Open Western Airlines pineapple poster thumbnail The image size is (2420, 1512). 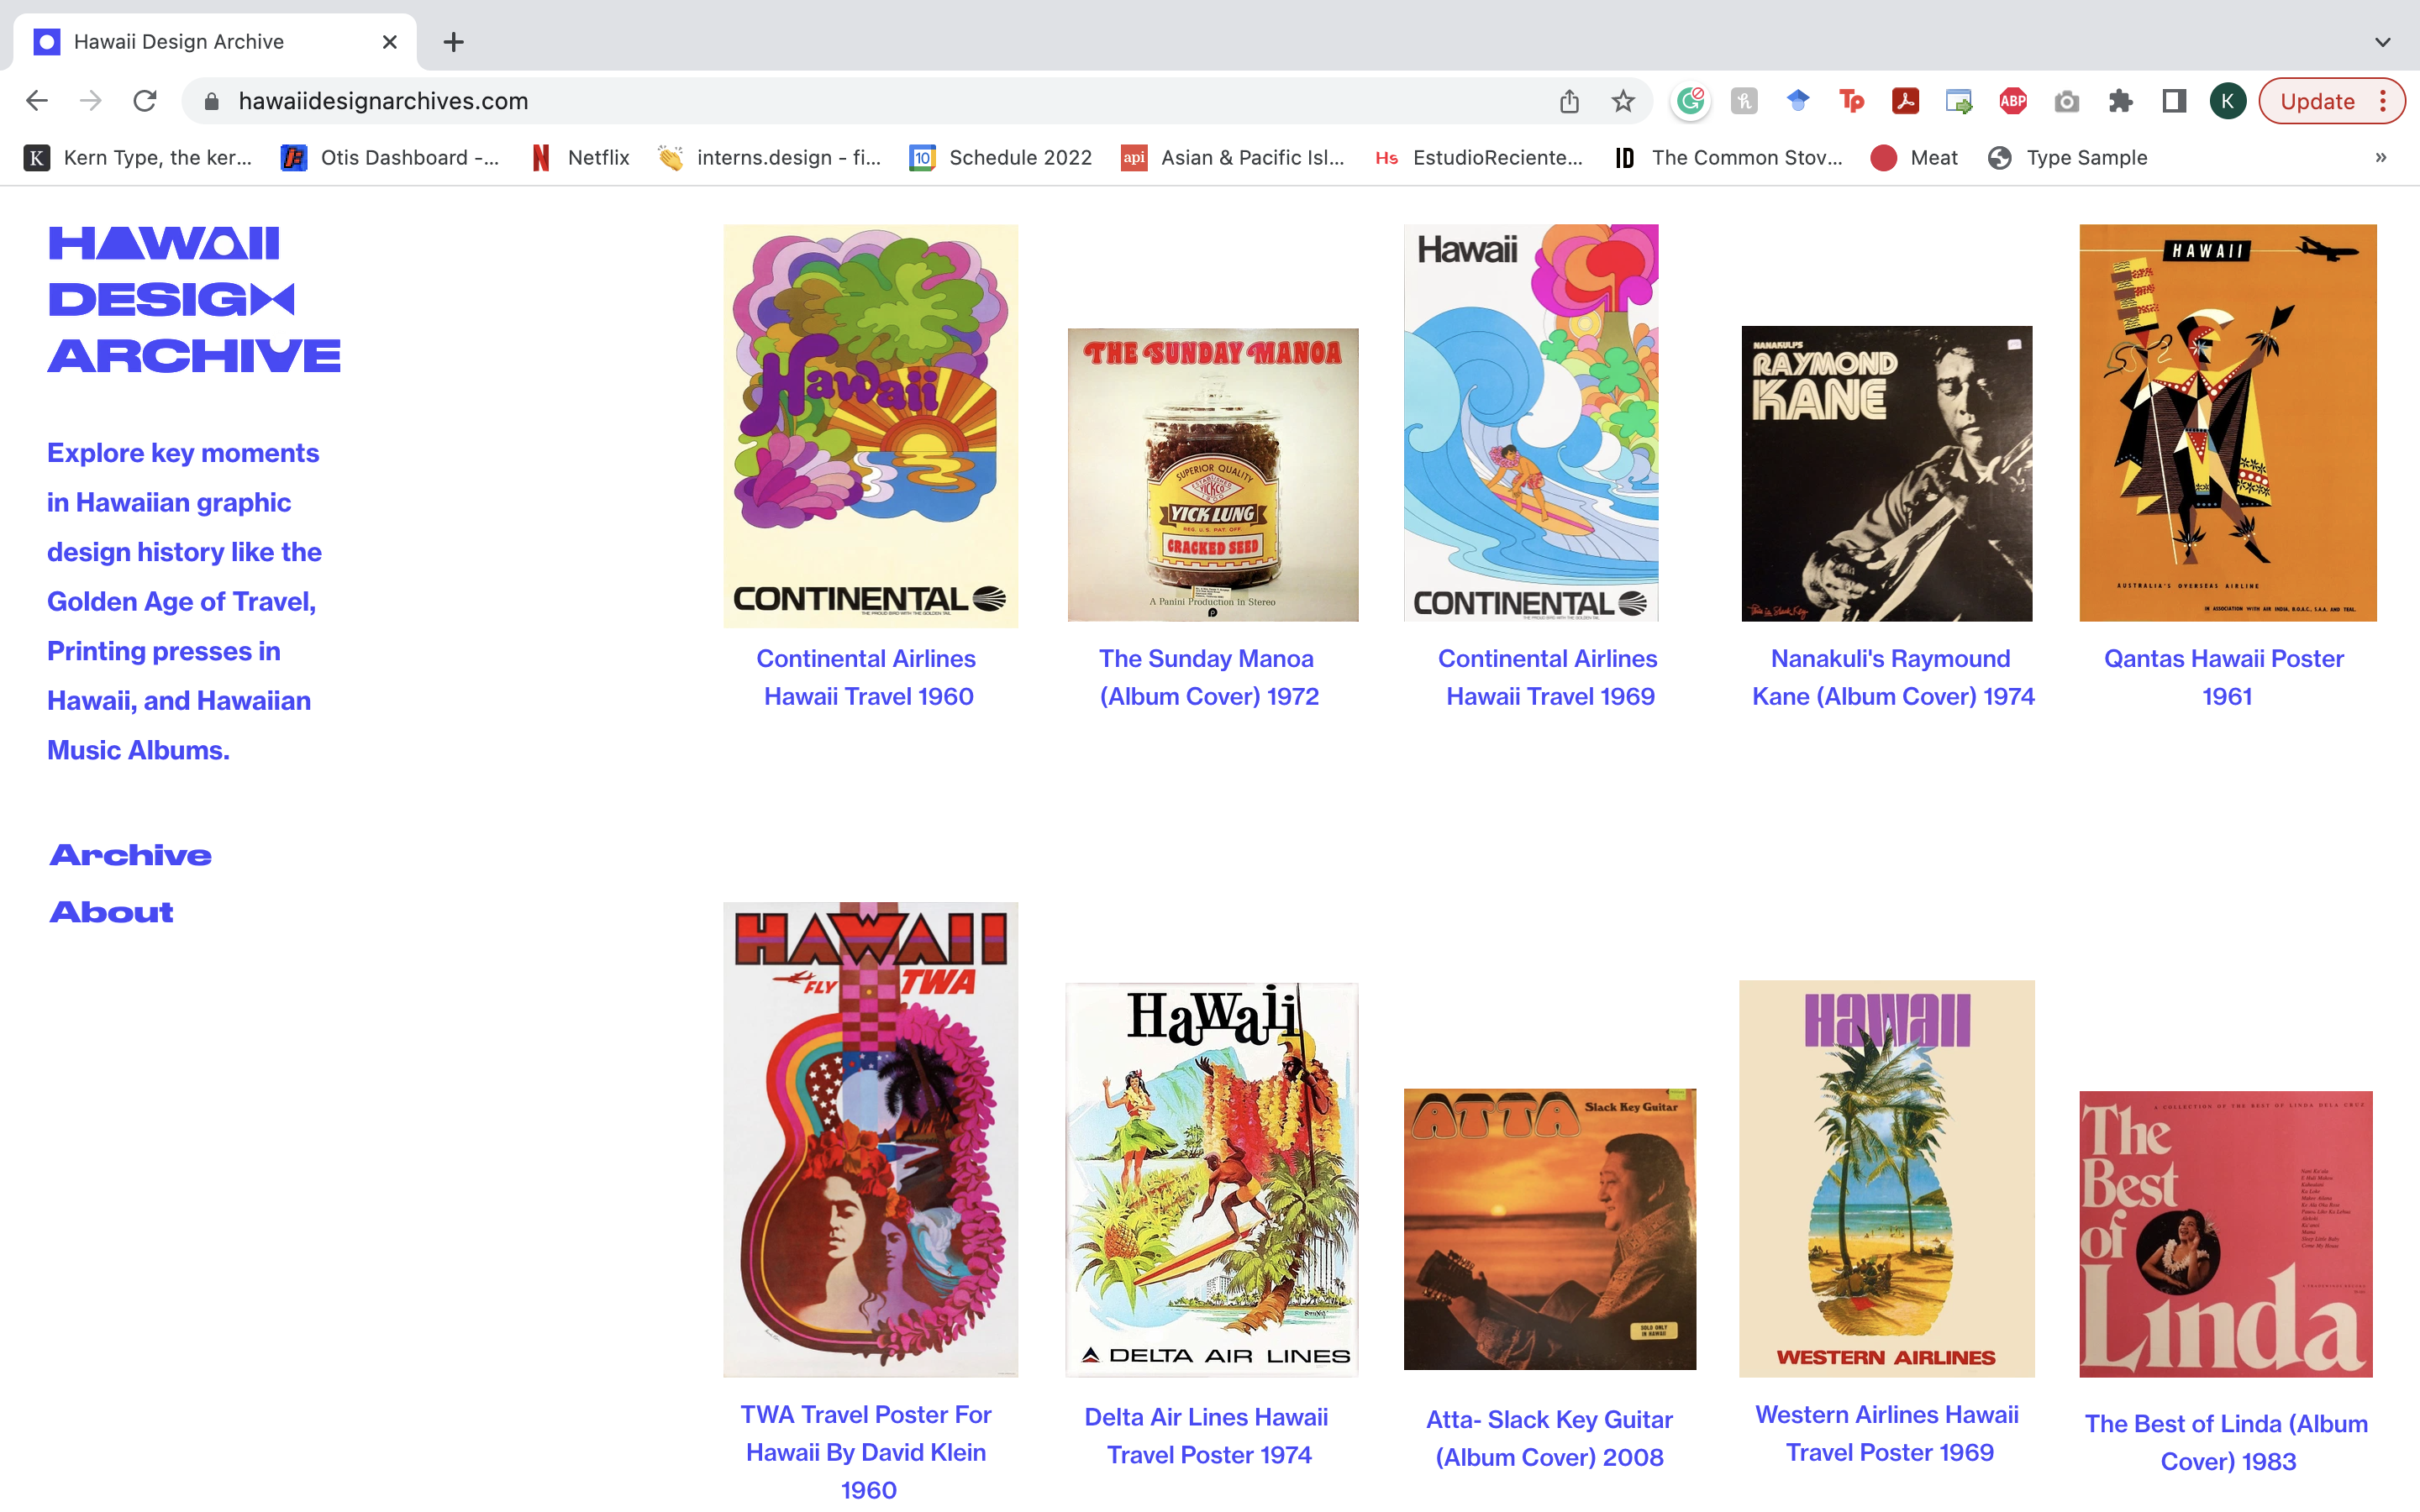(x=1887, y=1179)
